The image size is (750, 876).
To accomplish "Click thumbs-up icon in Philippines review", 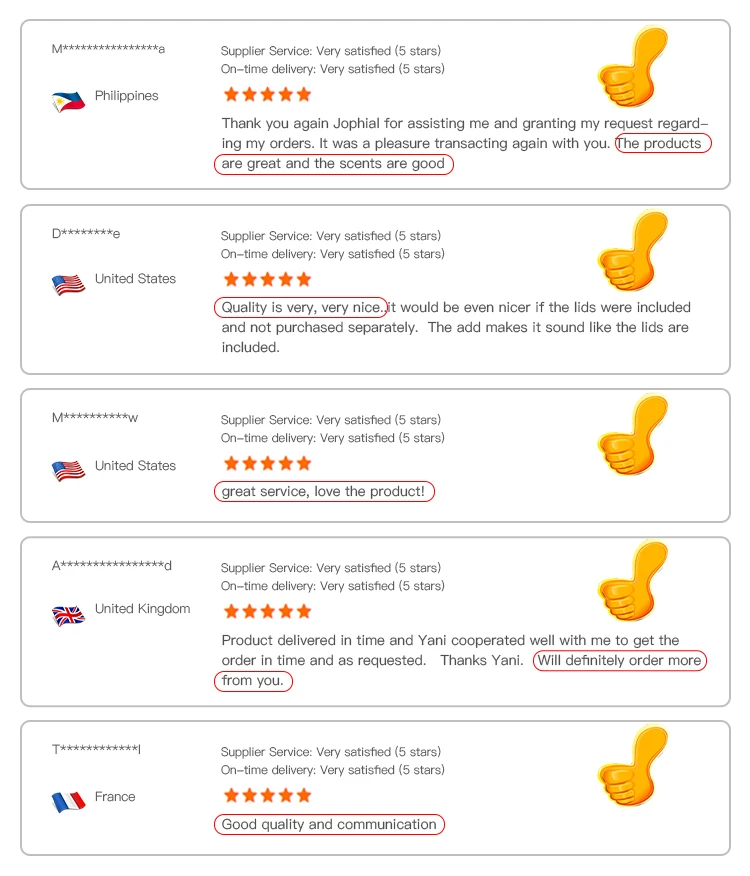I will 633,66.
